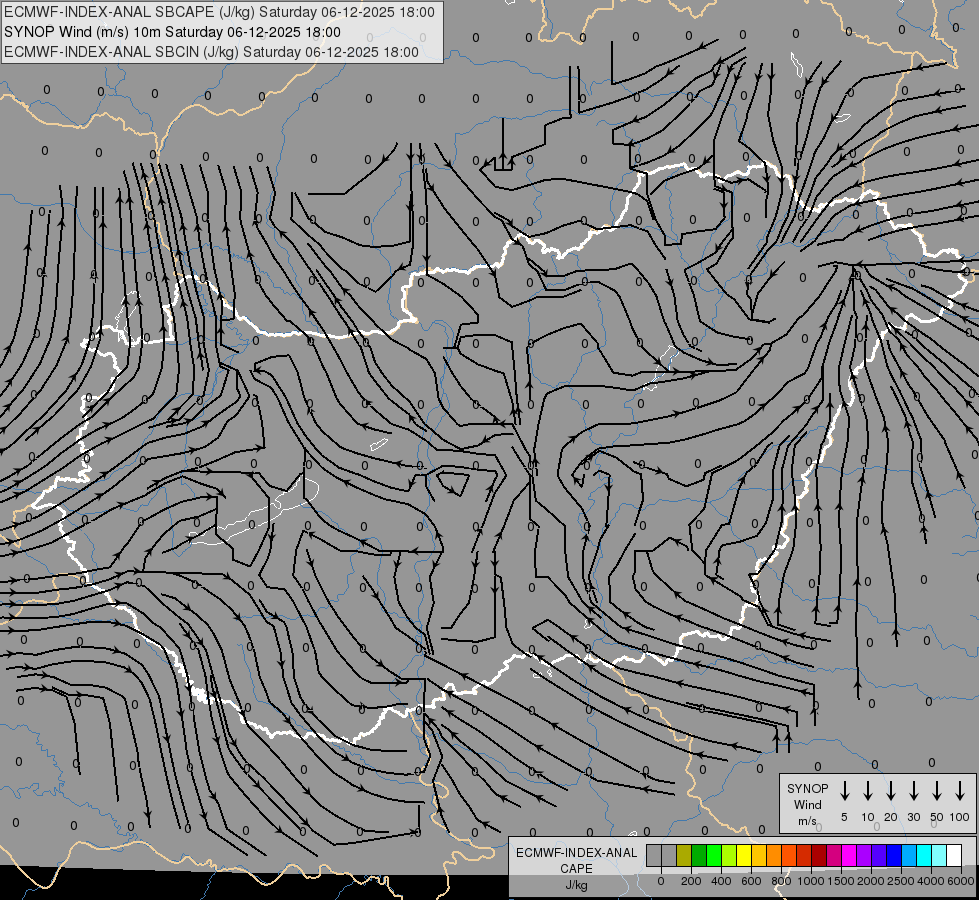
Task: Click the 1500 tick label on CAPE scale
Action: click(x=841, y=881)
